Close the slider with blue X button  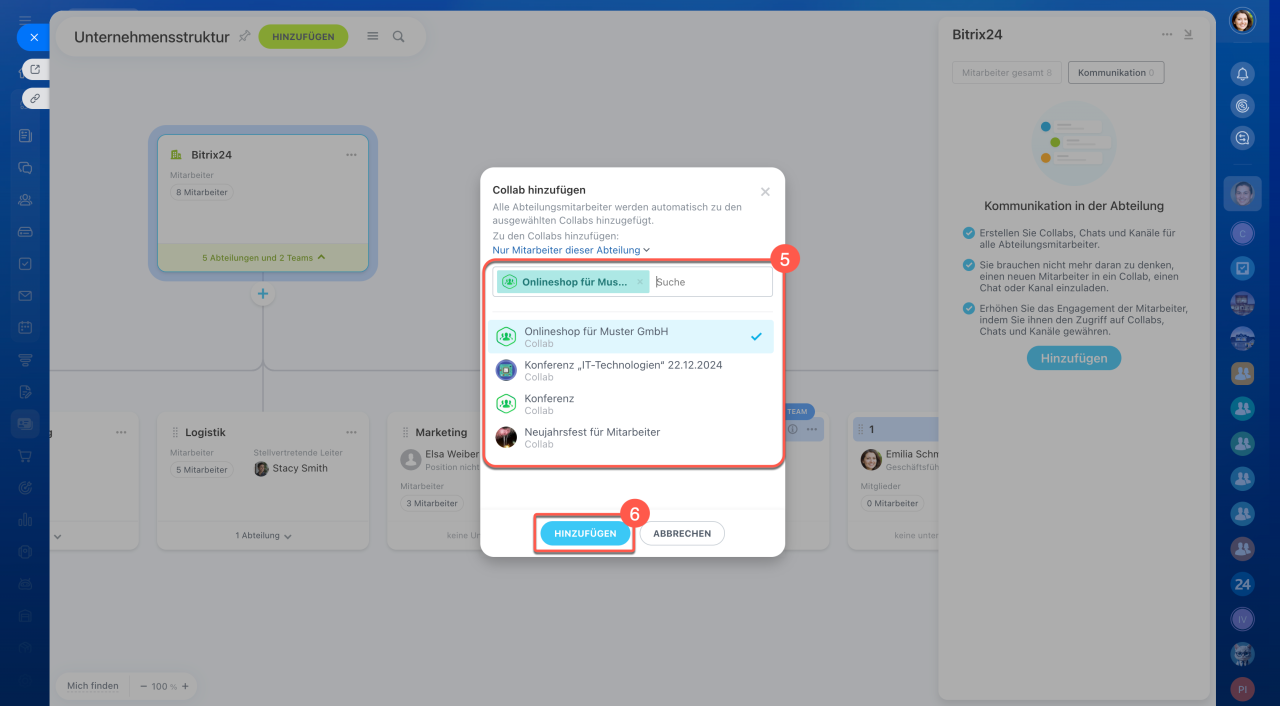pyautogui.click(x=33, y=37)
